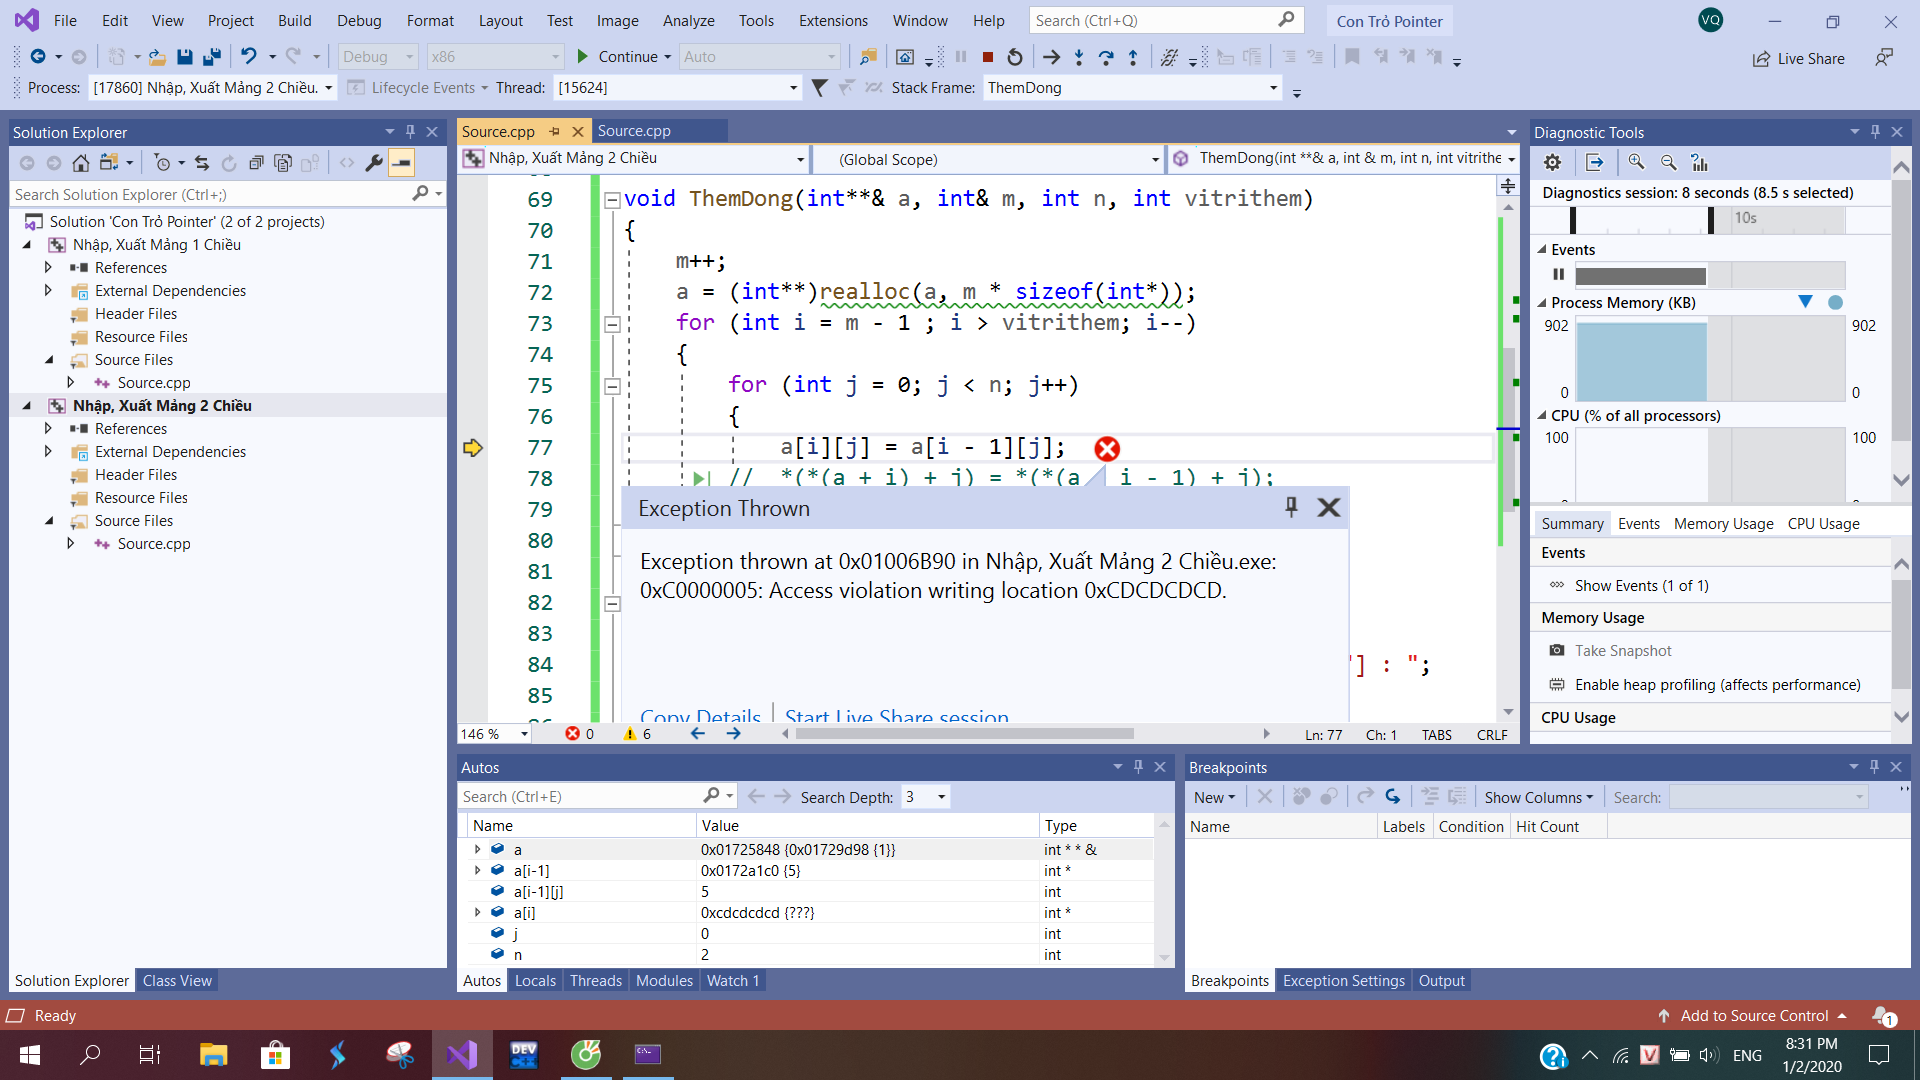Click Zoom In in Diagnostic Tools
The width and height of the screenshot is (1920, 1080).
(1636, 162)
